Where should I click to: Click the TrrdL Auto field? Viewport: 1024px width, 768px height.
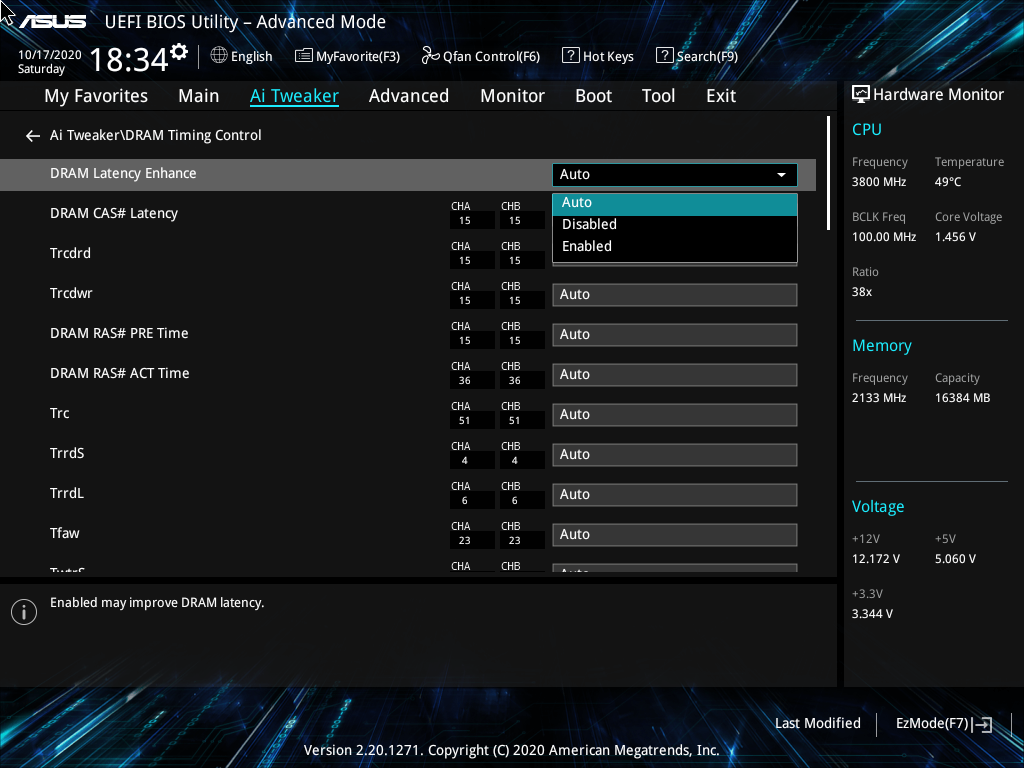click(x=675, y=494)
